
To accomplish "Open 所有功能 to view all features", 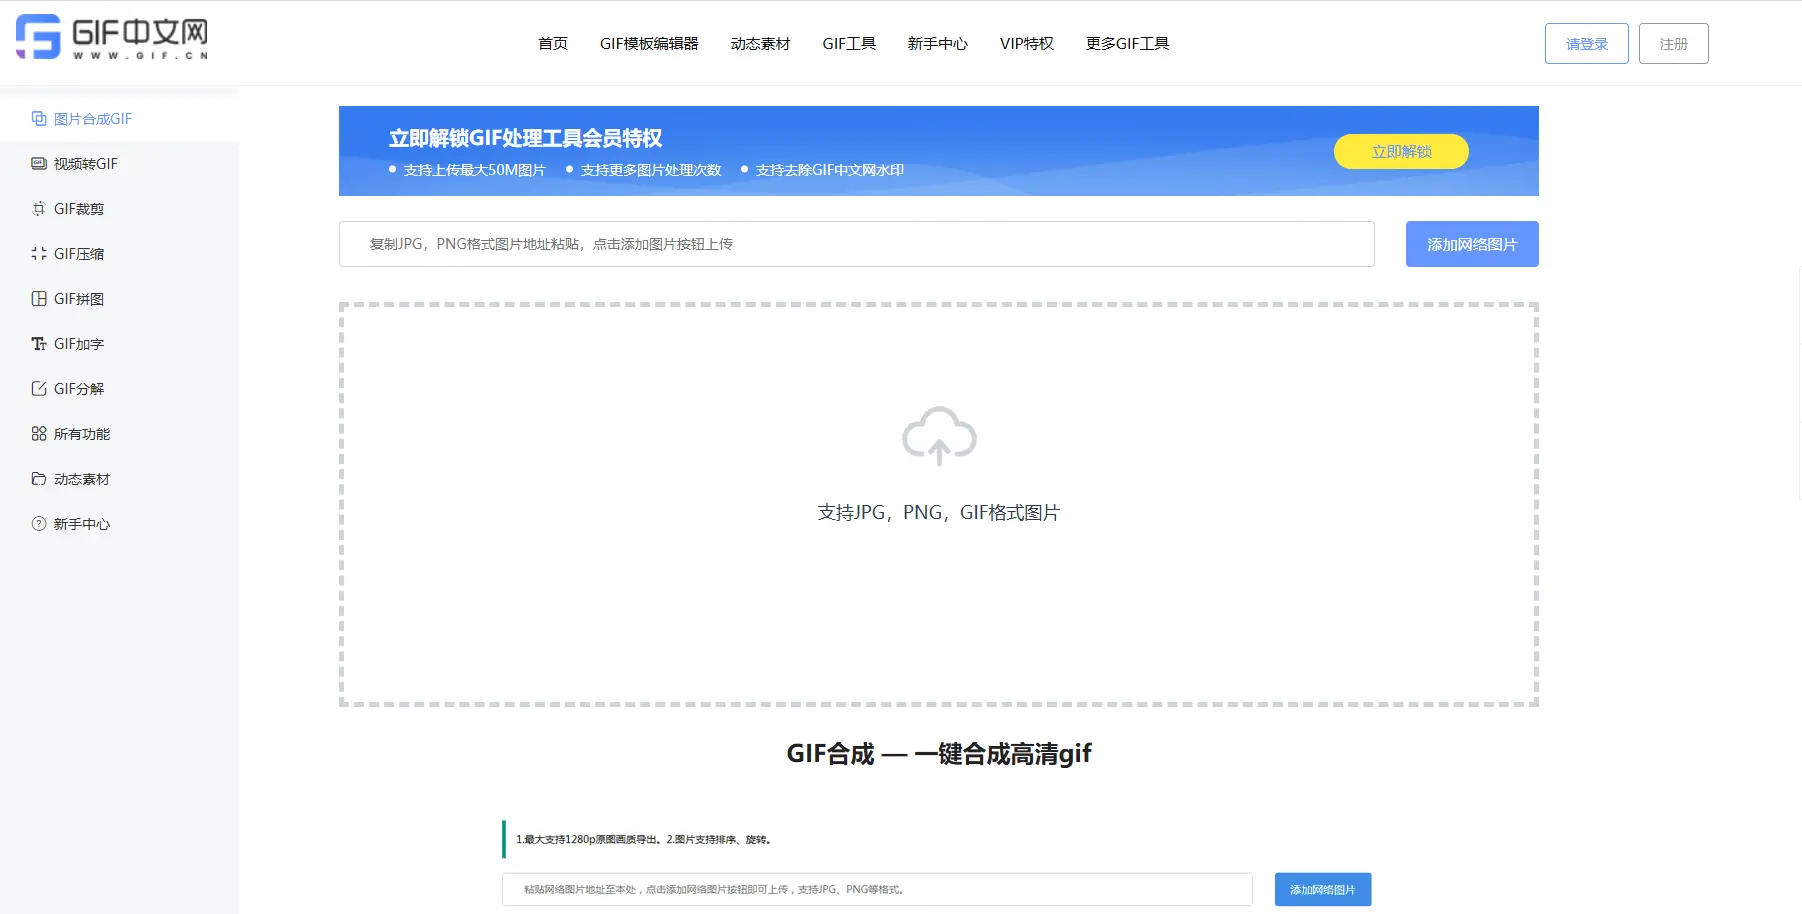I will [x=82, y=433].
